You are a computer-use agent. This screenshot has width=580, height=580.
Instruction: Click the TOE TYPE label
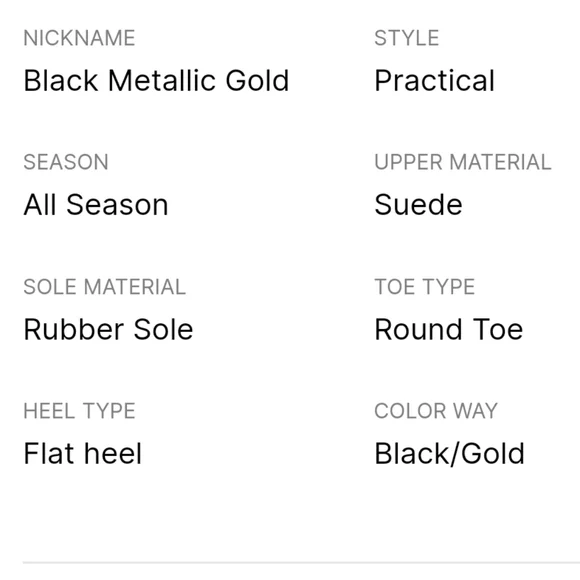coord(424,287)
